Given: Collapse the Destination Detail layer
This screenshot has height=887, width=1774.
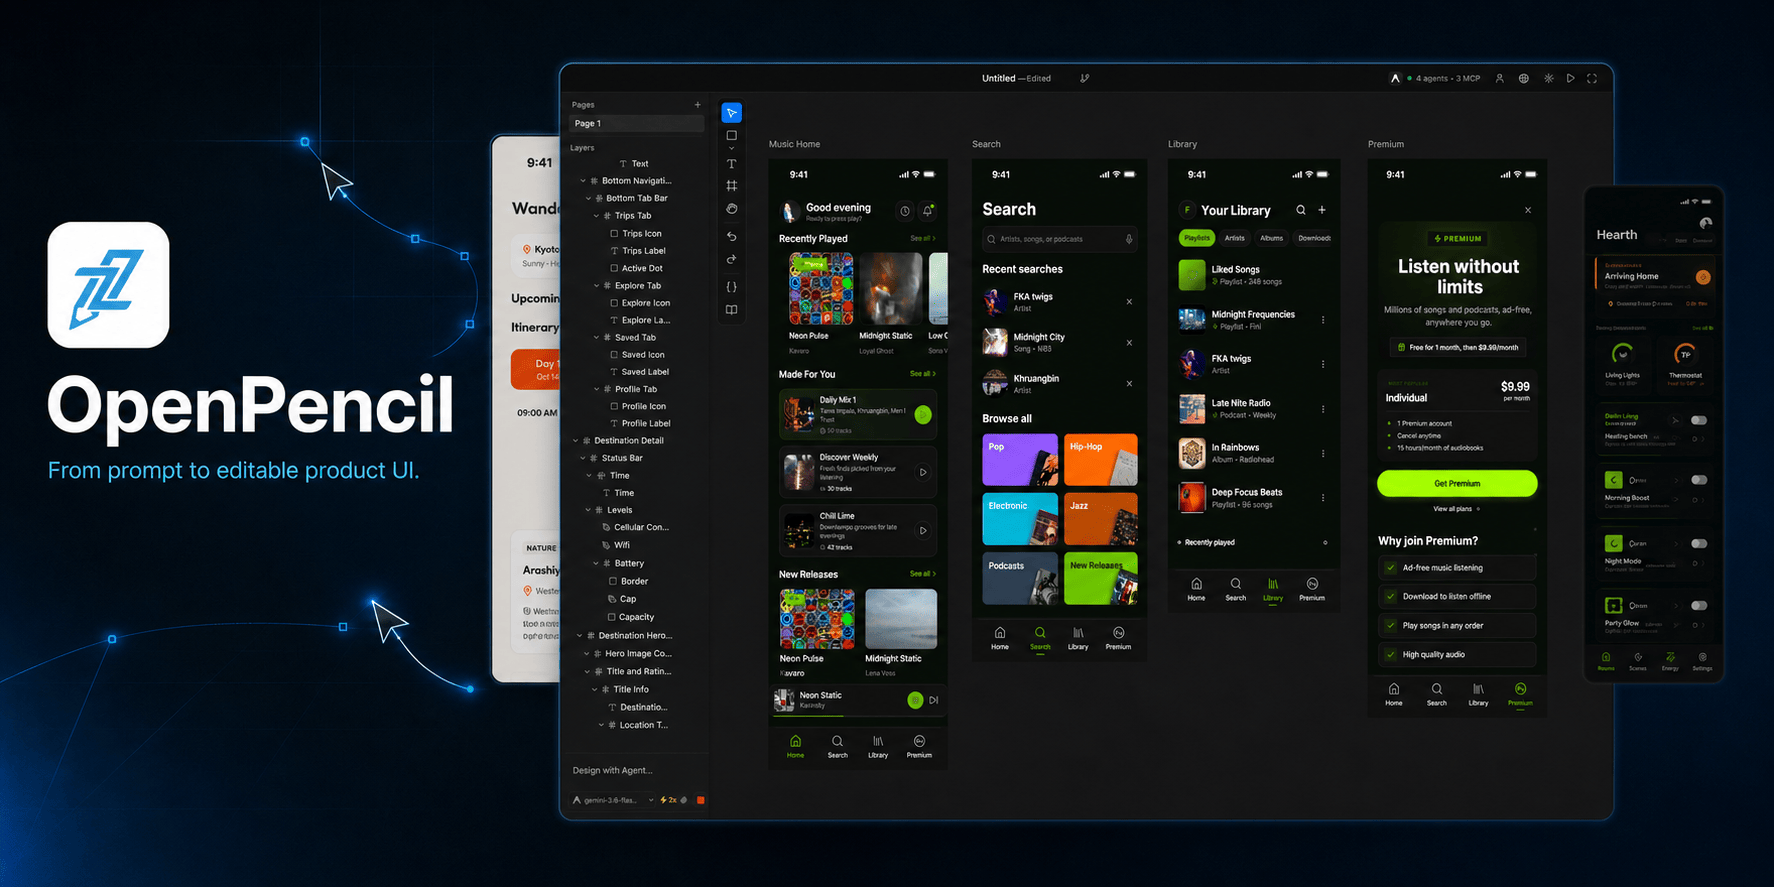Looking at the screenshot, I should click(576, 441).
